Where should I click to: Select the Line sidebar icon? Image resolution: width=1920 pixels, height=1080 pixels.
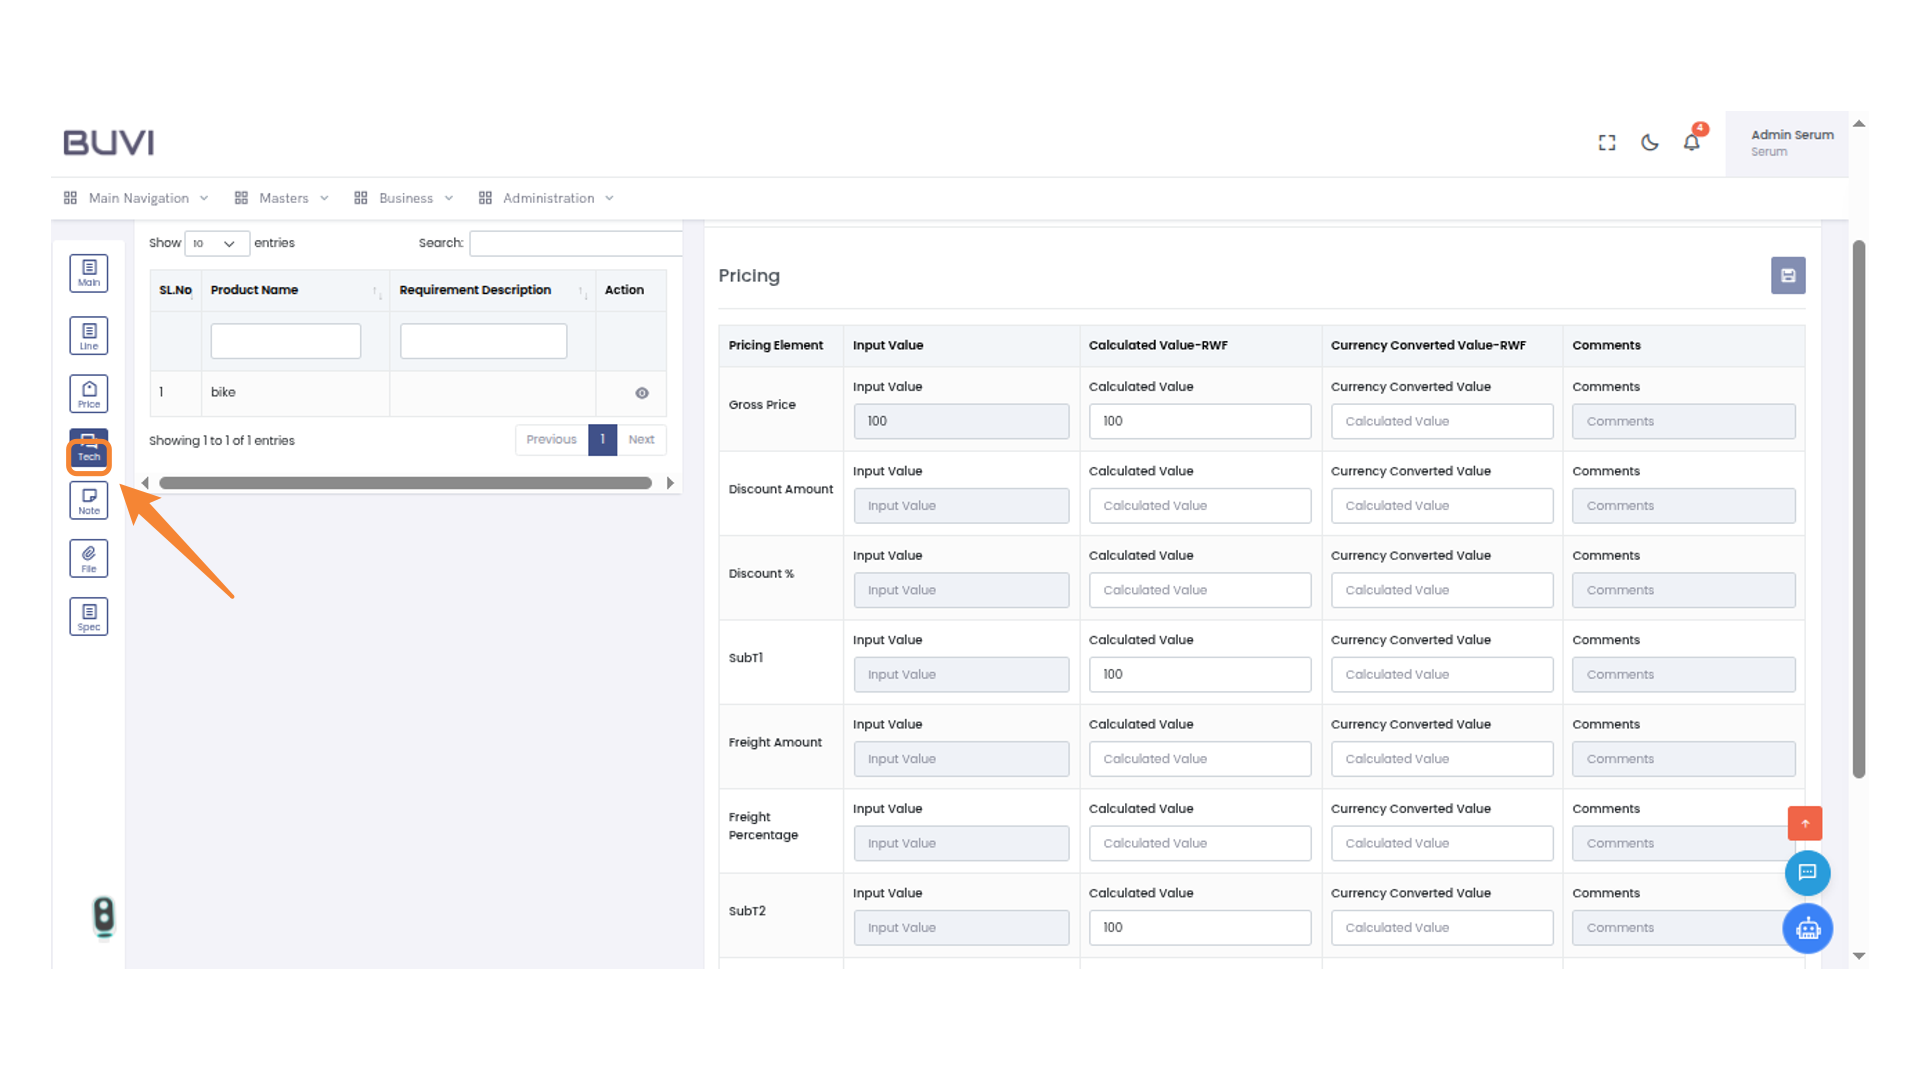[x=89, y=335]
